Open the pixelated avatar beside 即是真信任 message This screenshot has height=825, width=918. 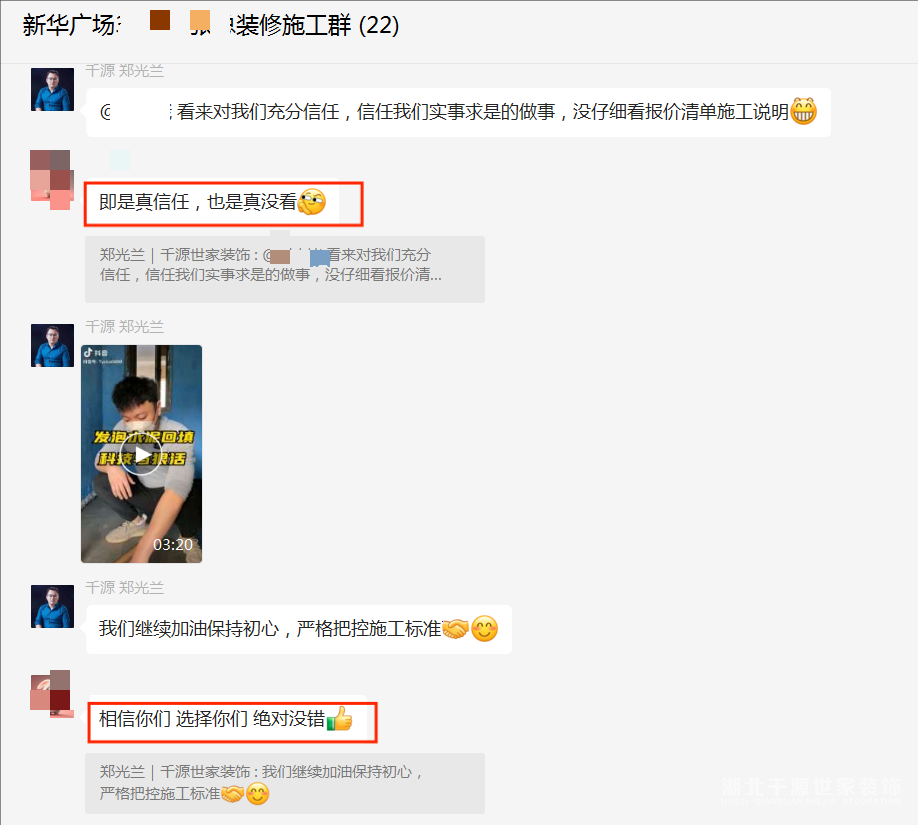point(52,179)
